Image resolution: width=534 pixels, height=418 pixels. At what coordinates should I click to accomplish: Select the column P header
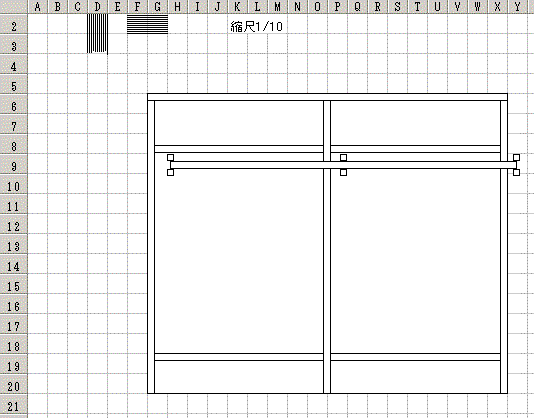coord(337,6)
